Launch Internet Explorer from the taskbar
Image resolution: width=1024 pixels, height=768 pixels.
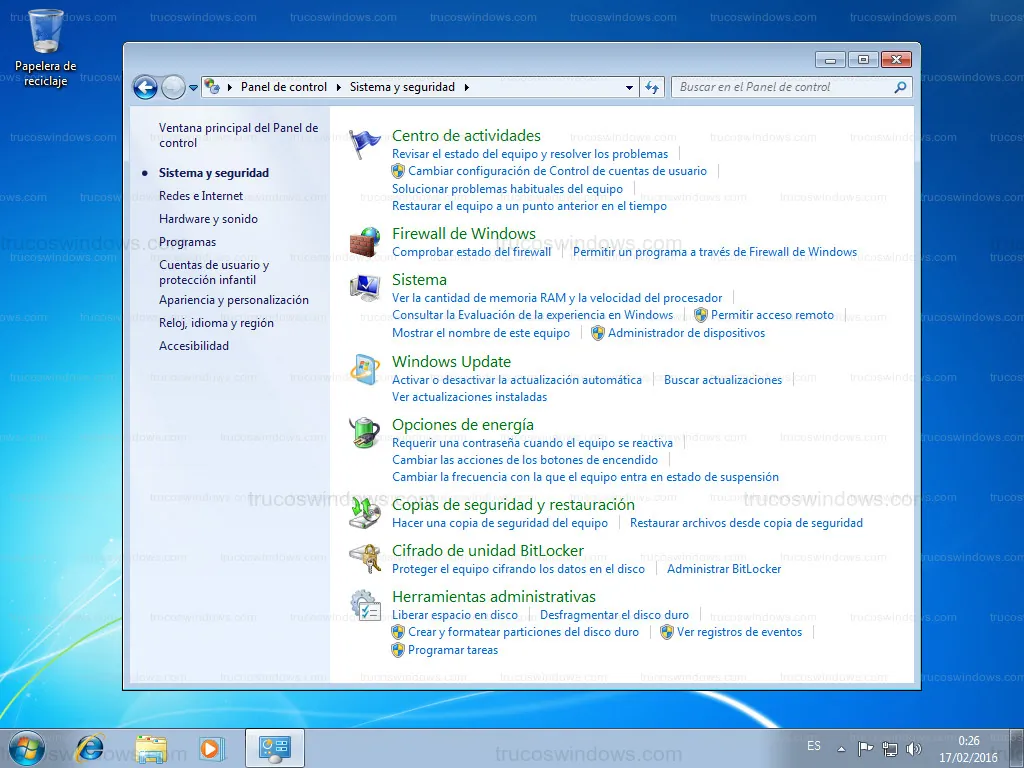click(x=90, y=747)
